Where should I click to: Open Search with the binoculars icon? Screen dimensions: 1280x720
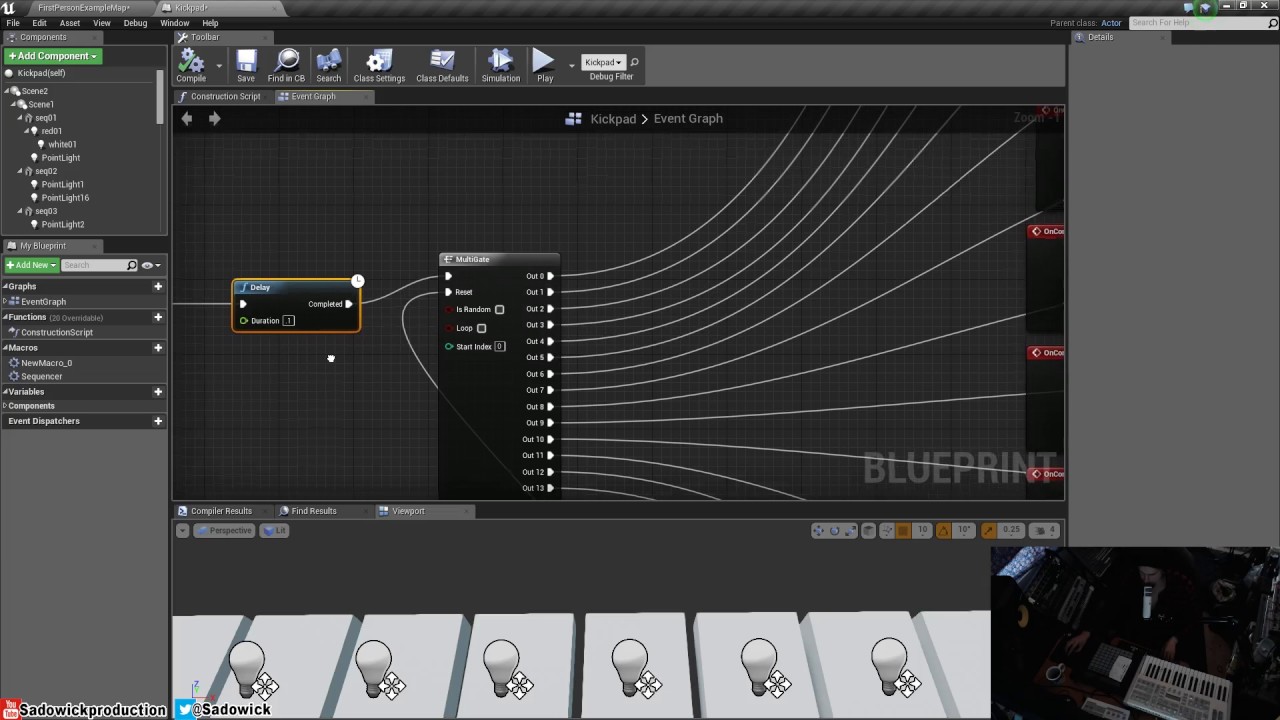(x=328, y=63)
